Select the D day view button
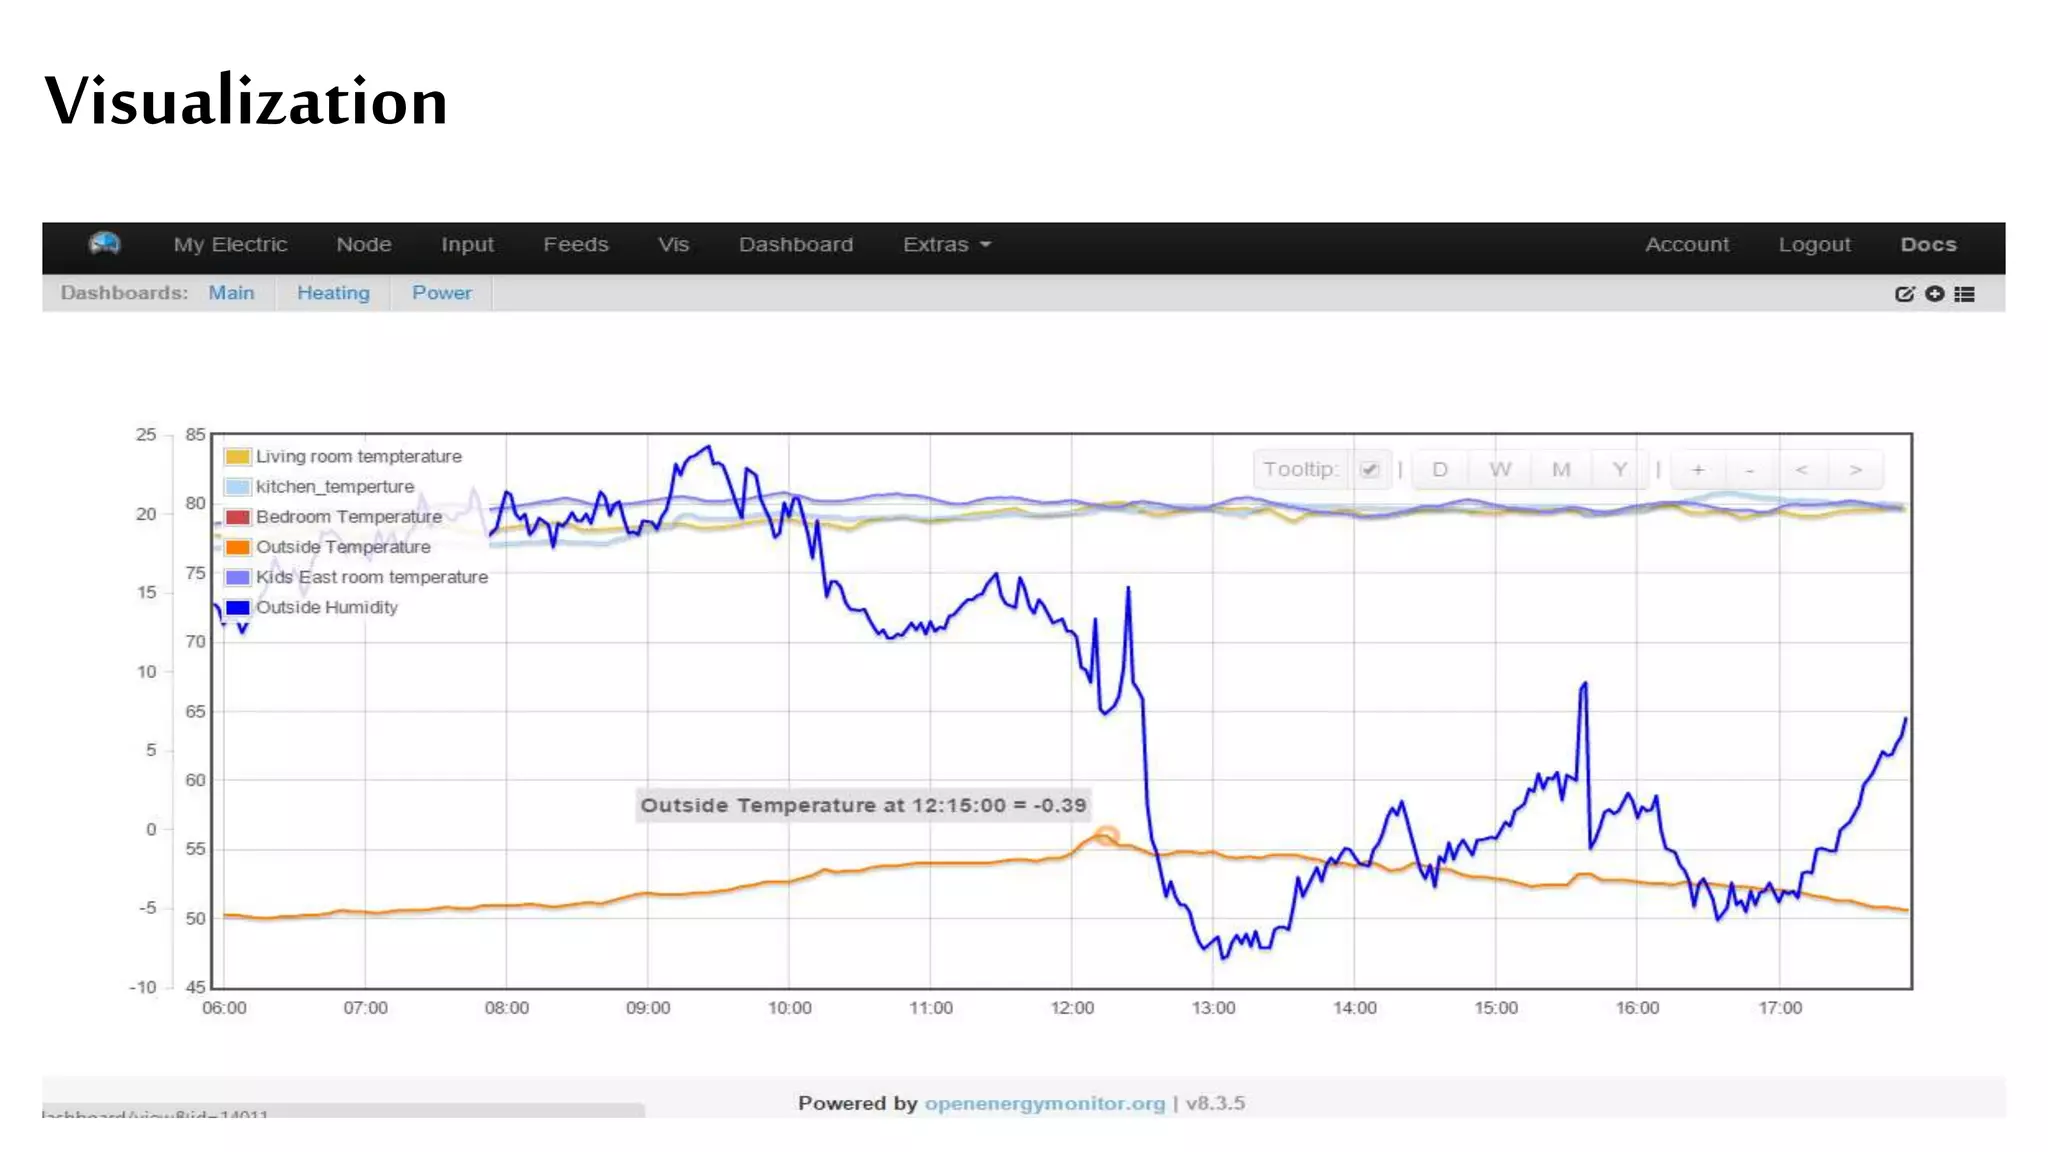Screen dimensions: 2048x1152 click(1440, 470)
